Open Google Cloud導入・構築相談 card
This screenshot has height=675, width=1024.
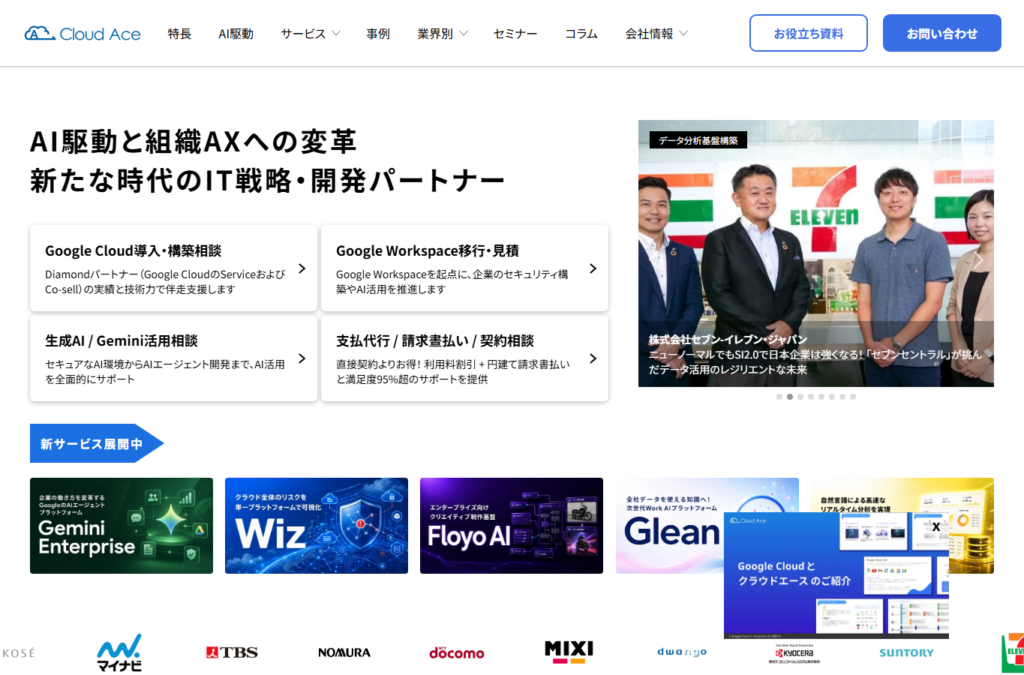point(174,268)
